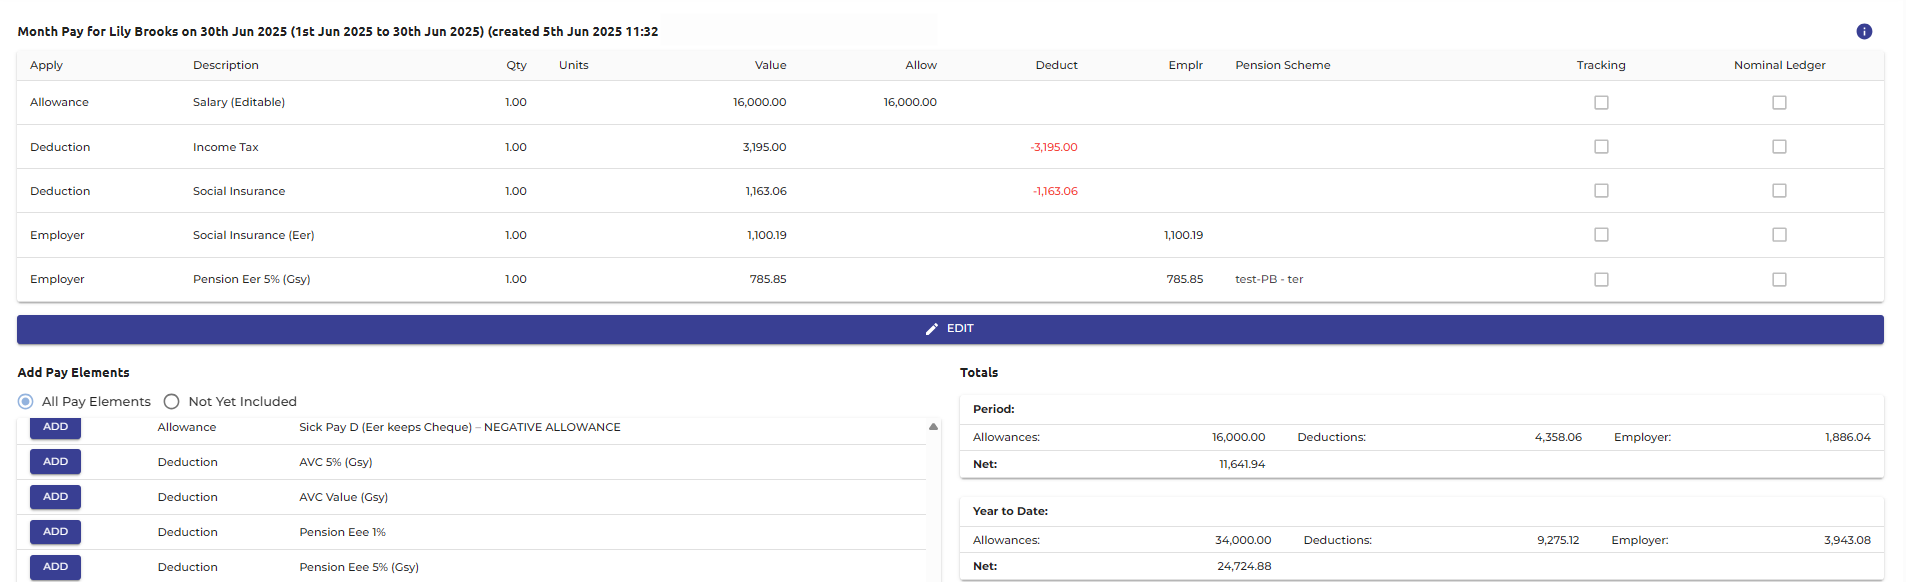Toggle Tracking checkbox for Social Insurance (Eer) row
Image resolution: width=1906 pixels, height=582 pixels.
click(1601, 235)
